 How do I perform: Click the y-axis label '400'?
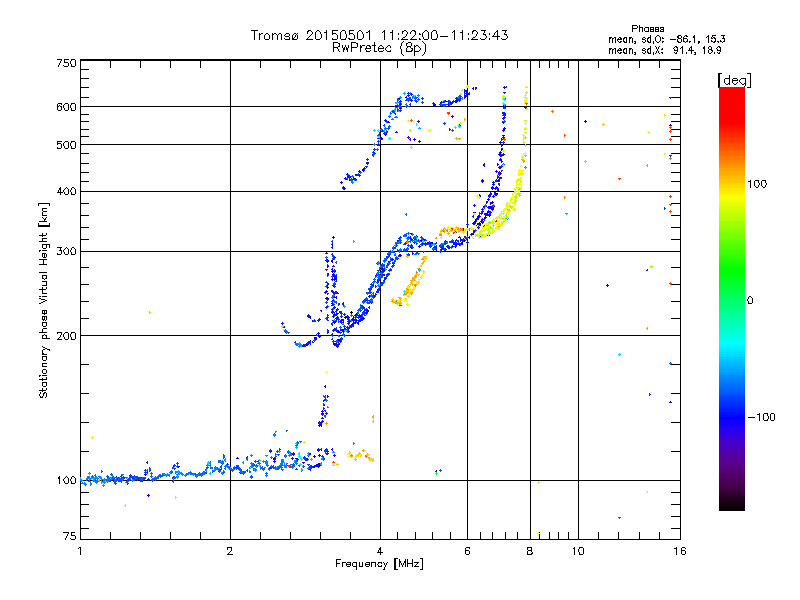(x=66, y=191)
